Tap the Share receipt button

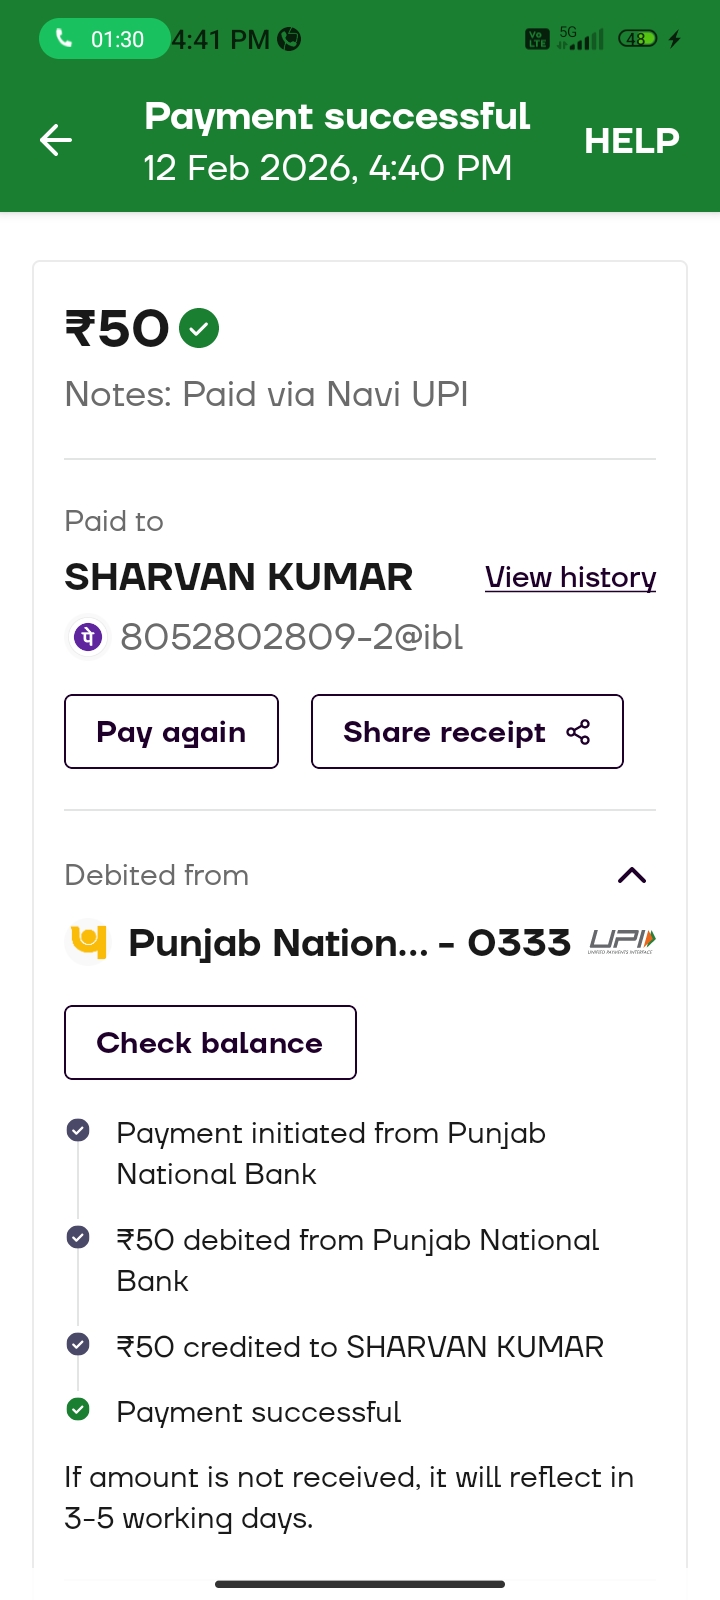click(467, 732)
